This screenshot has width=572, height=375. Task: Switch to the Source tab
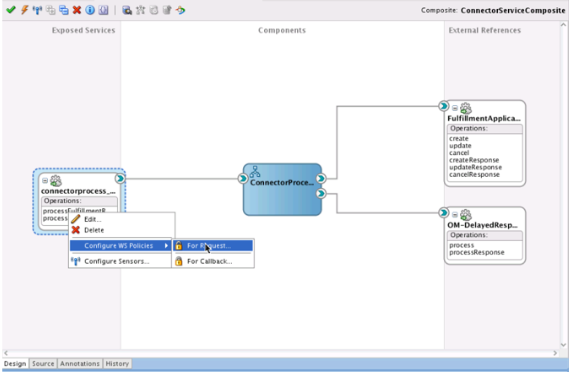(x=43, y=364)
